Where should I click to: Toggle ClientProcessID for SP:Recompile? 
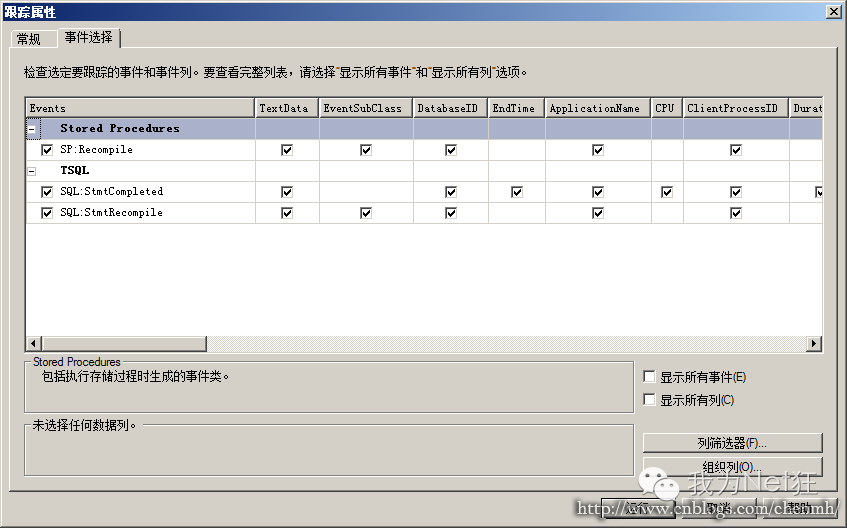click(x=736, y=150)
